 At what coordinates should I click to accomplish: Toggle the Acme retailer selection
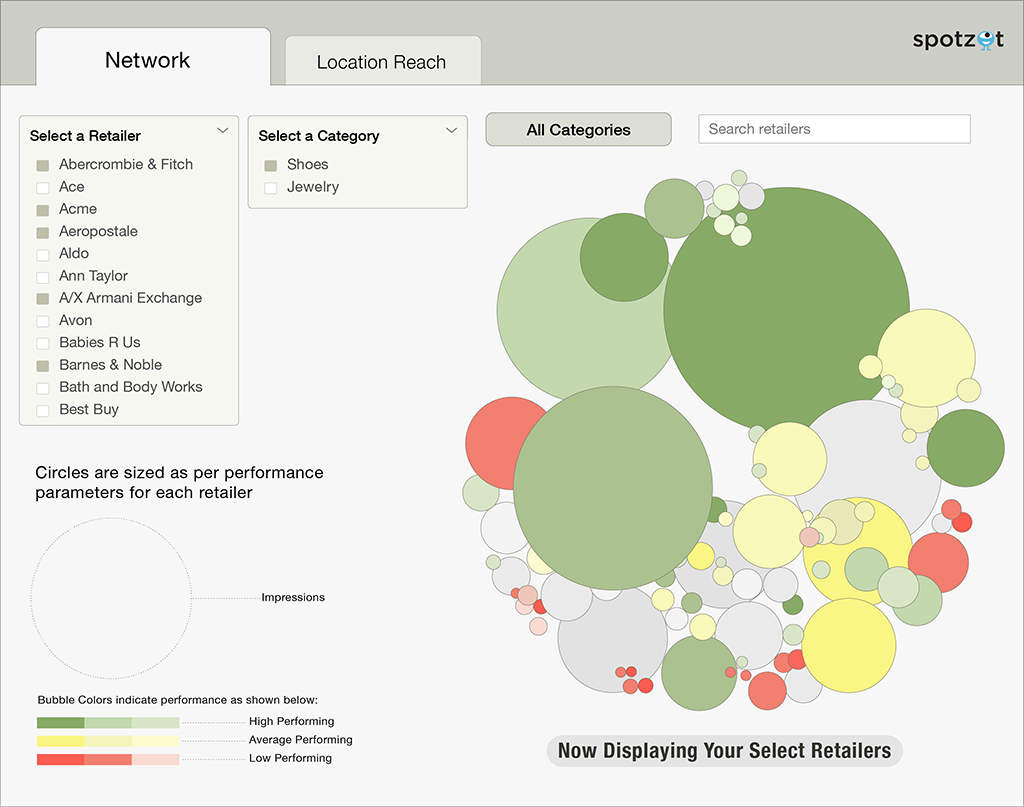tap(42, 209)
